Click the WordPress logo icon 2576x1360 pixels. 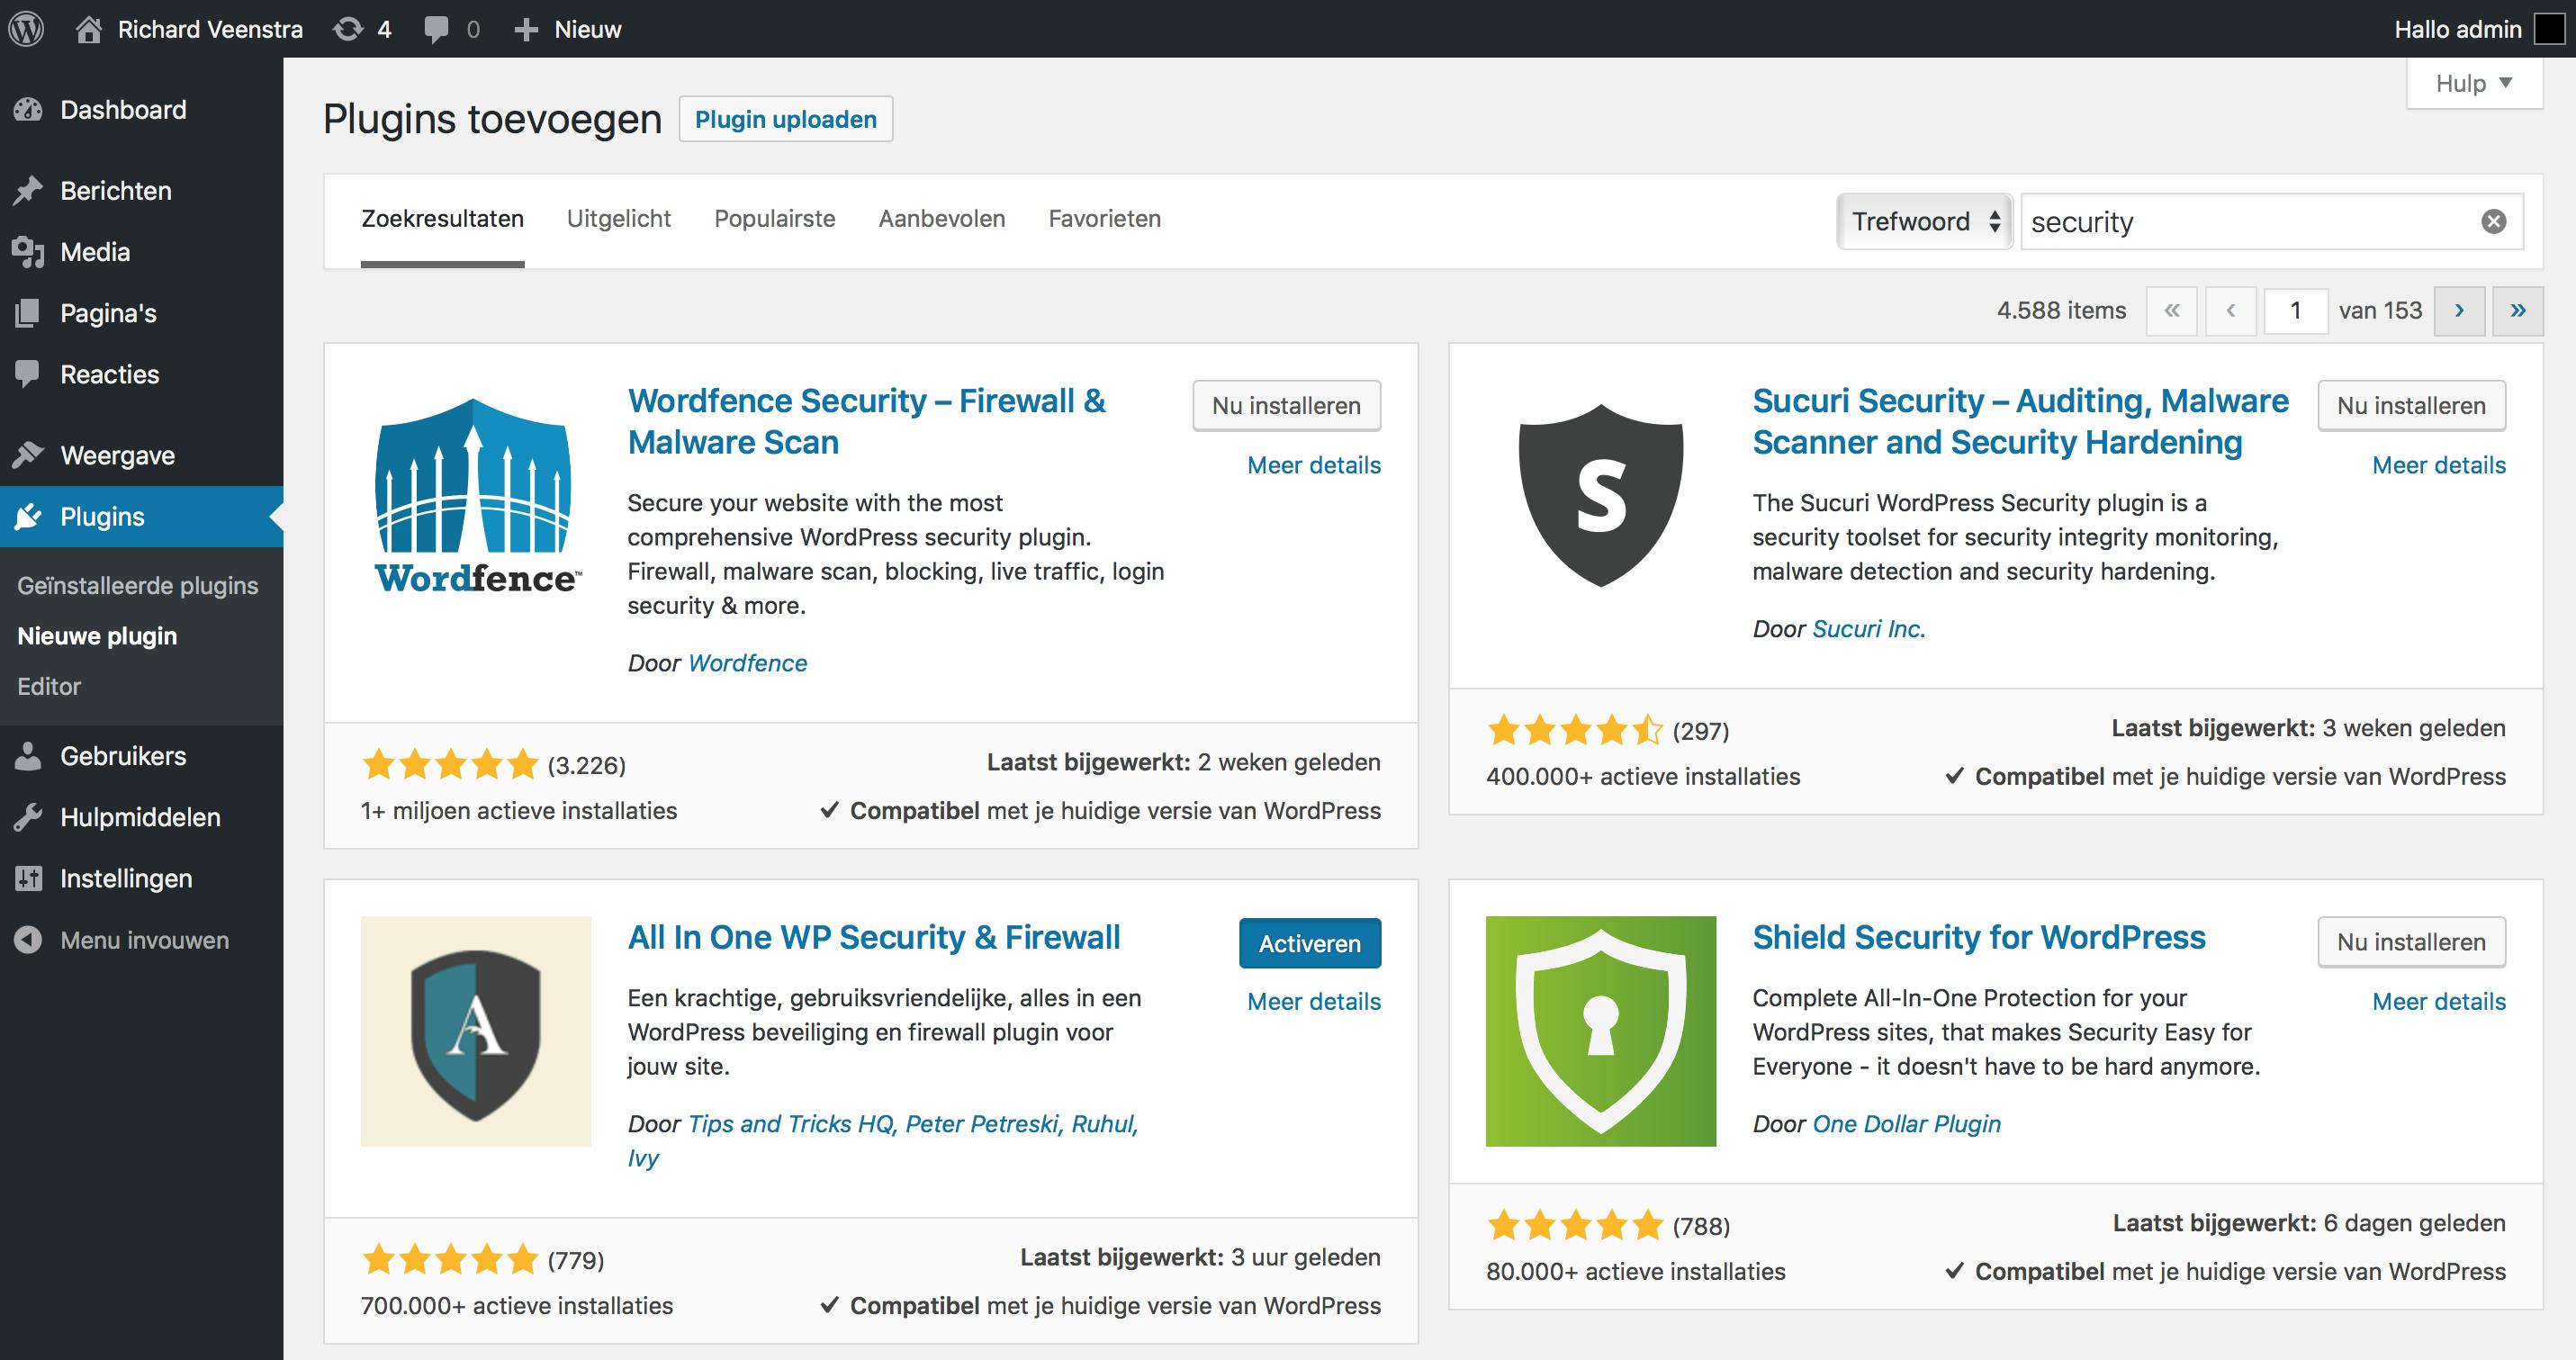click(x=27, y=28)
